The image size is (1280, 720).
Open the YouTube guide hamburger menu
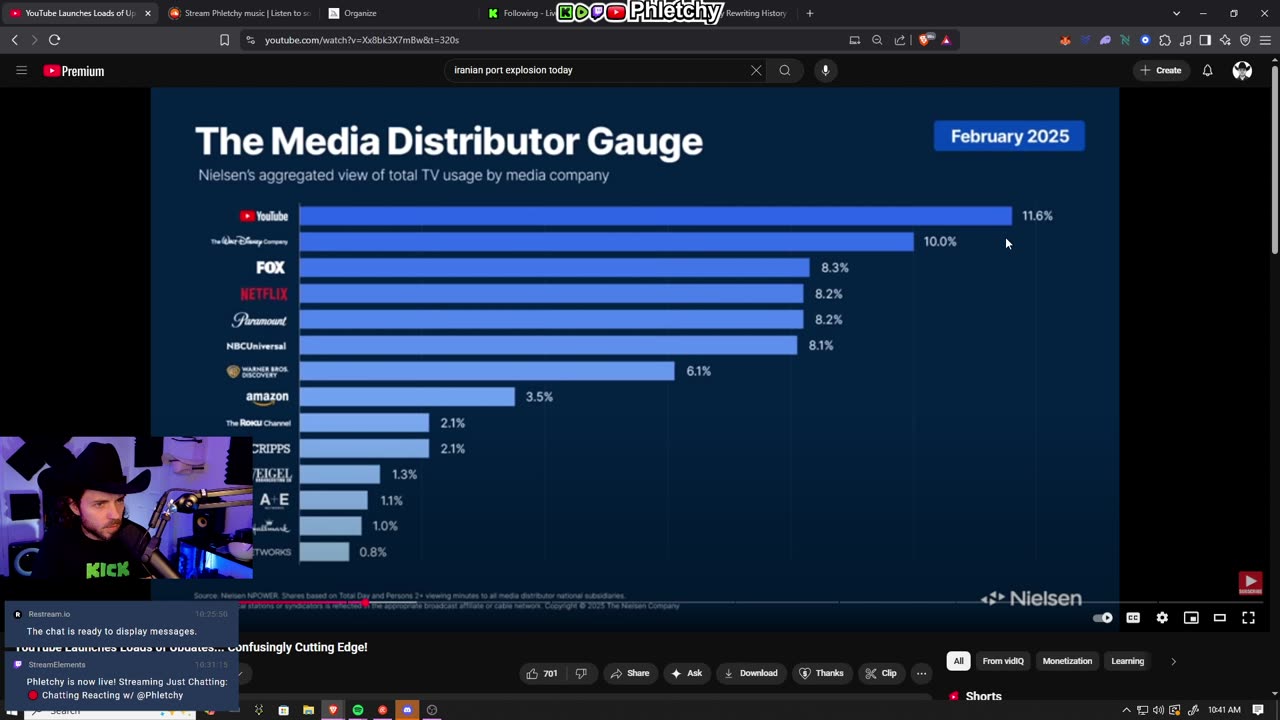tap(21, 70)
